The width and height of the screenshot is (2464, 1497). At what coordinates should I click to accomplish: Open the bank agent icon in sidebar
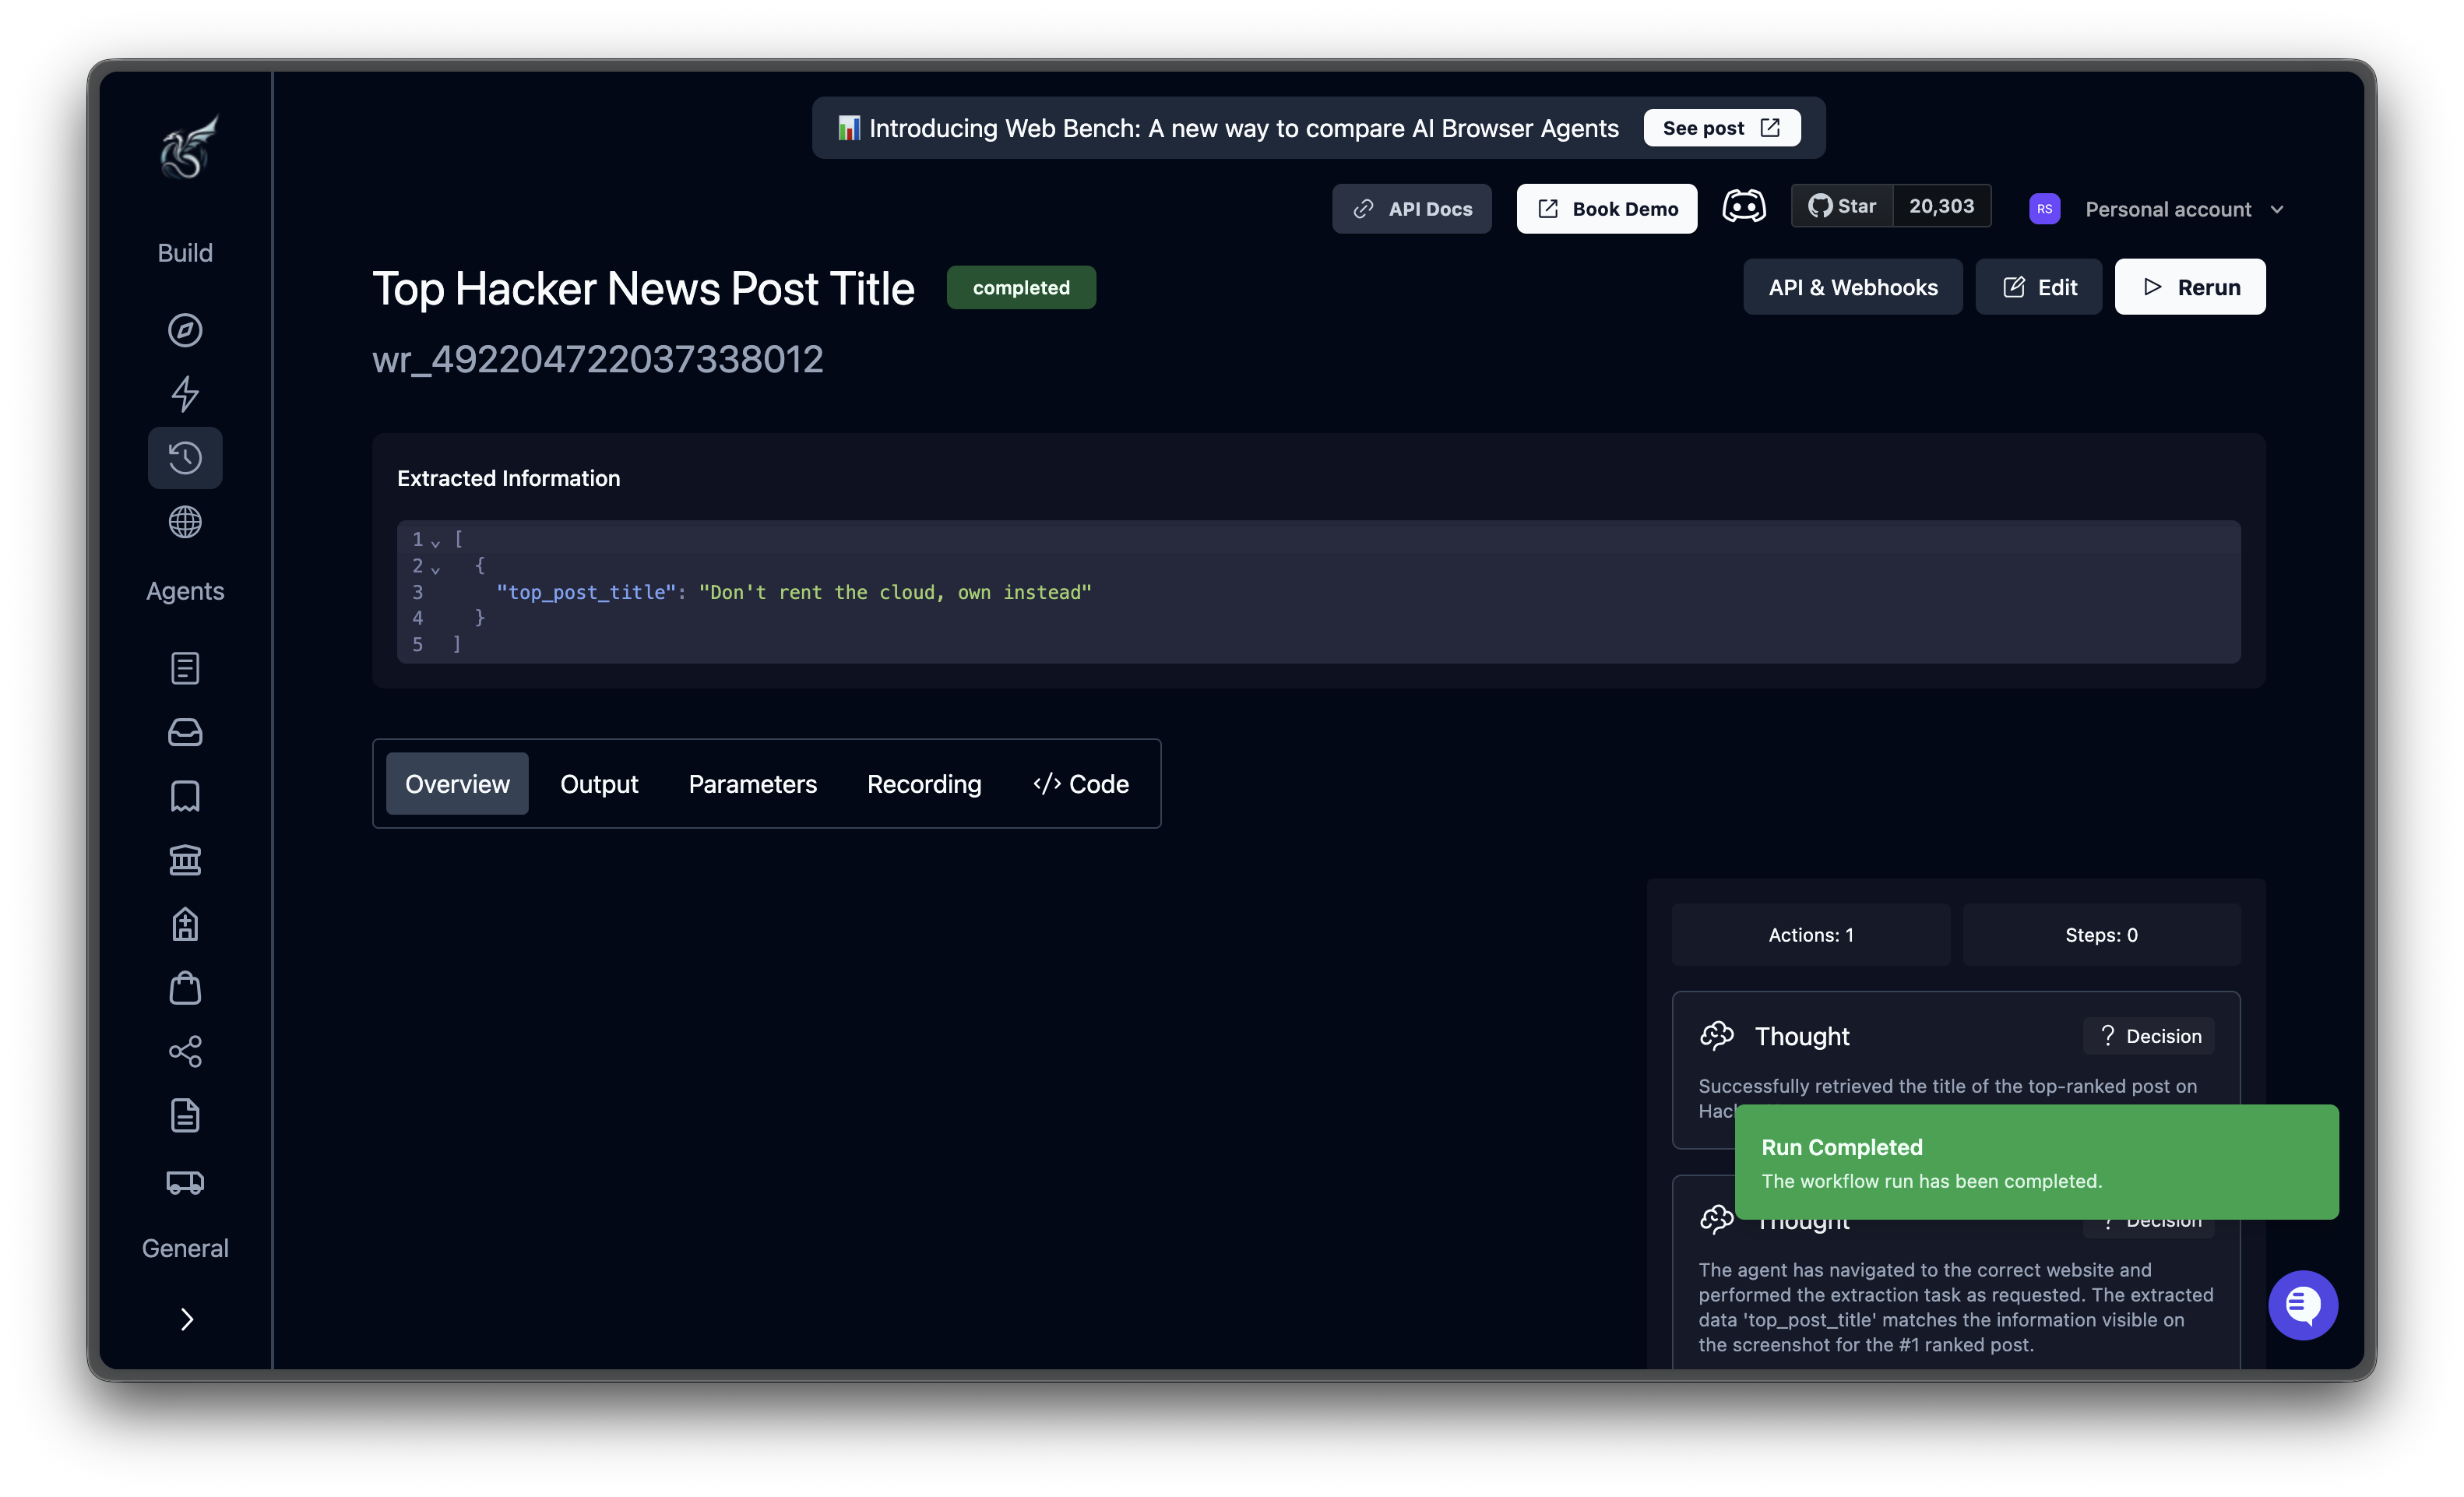point(185,860)
